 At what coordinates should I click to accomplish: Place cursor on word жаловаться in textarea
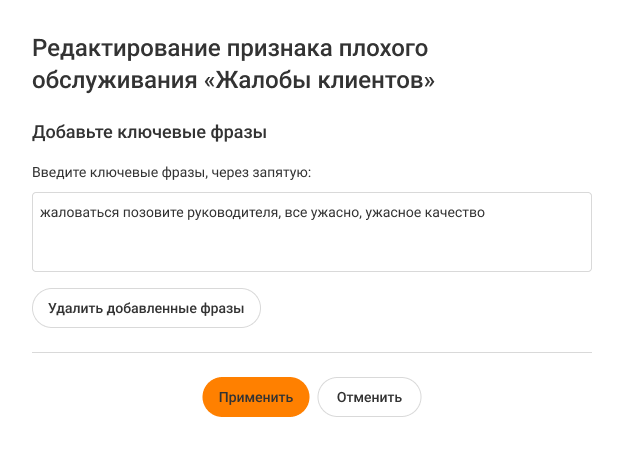tap(75, 213)
